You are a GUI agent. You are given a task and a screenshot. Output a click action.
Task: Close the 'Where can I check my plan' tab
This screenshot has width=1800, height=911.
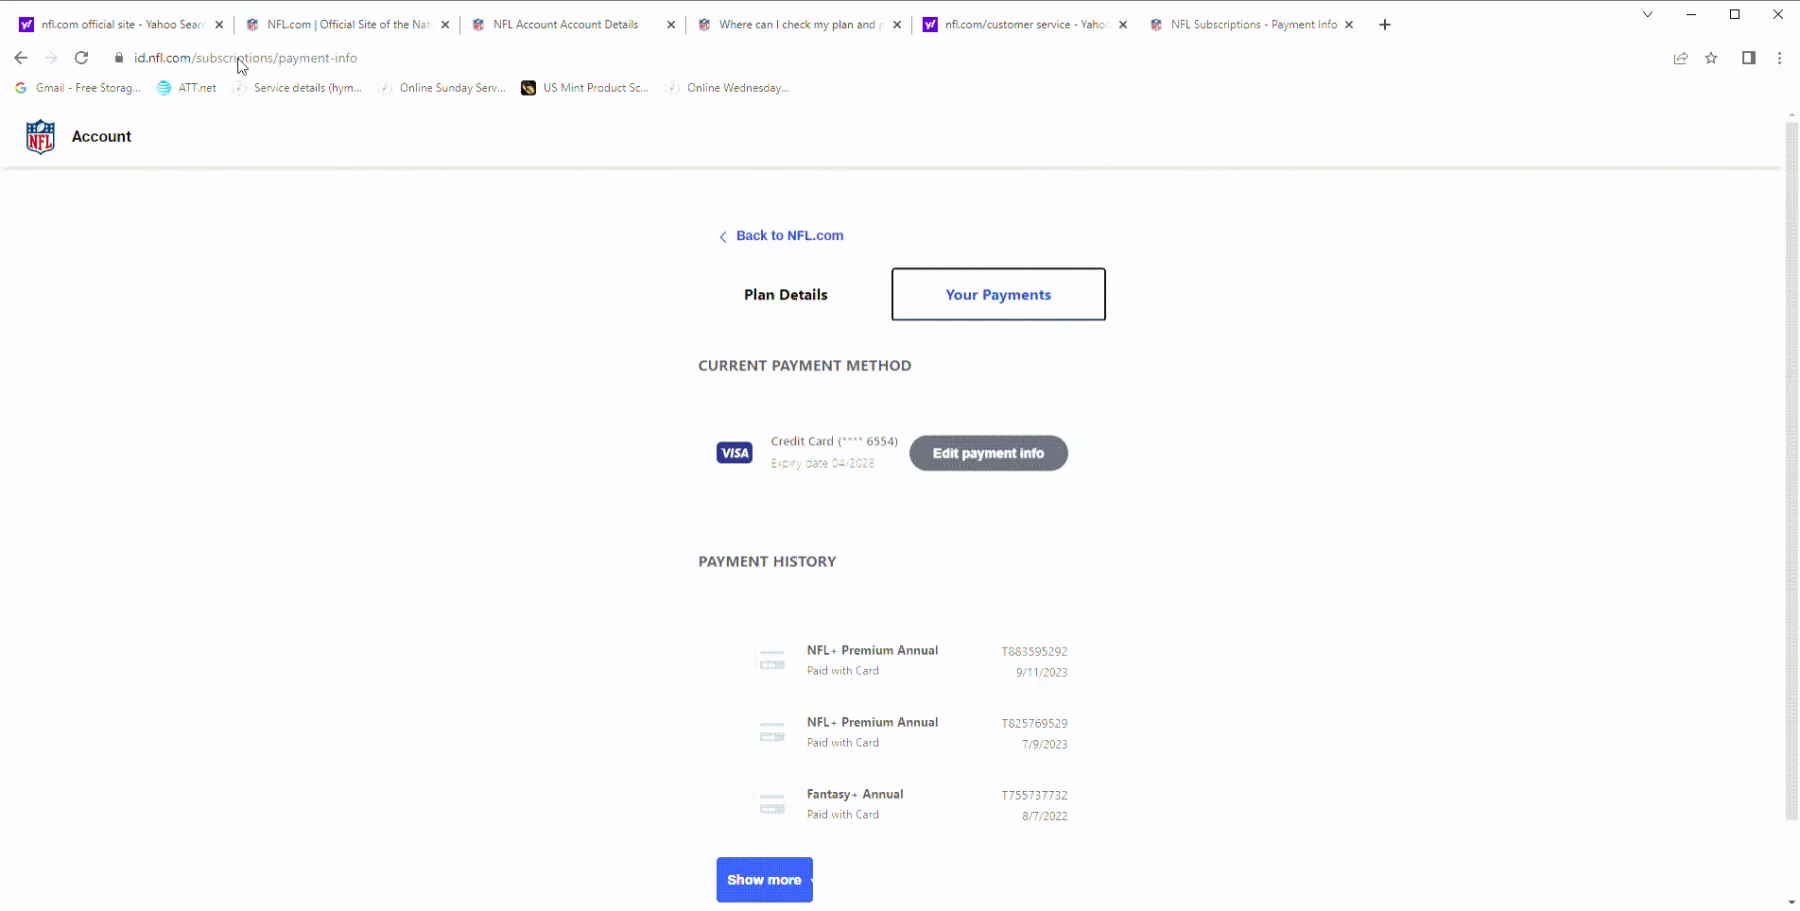[x=897, y=25]
